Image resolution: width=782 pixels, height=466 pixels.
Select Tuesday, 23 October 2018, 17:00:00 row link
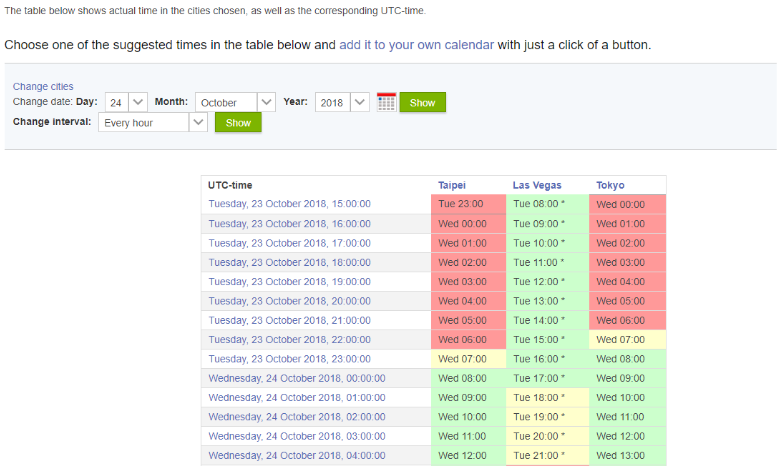point(289,243)
